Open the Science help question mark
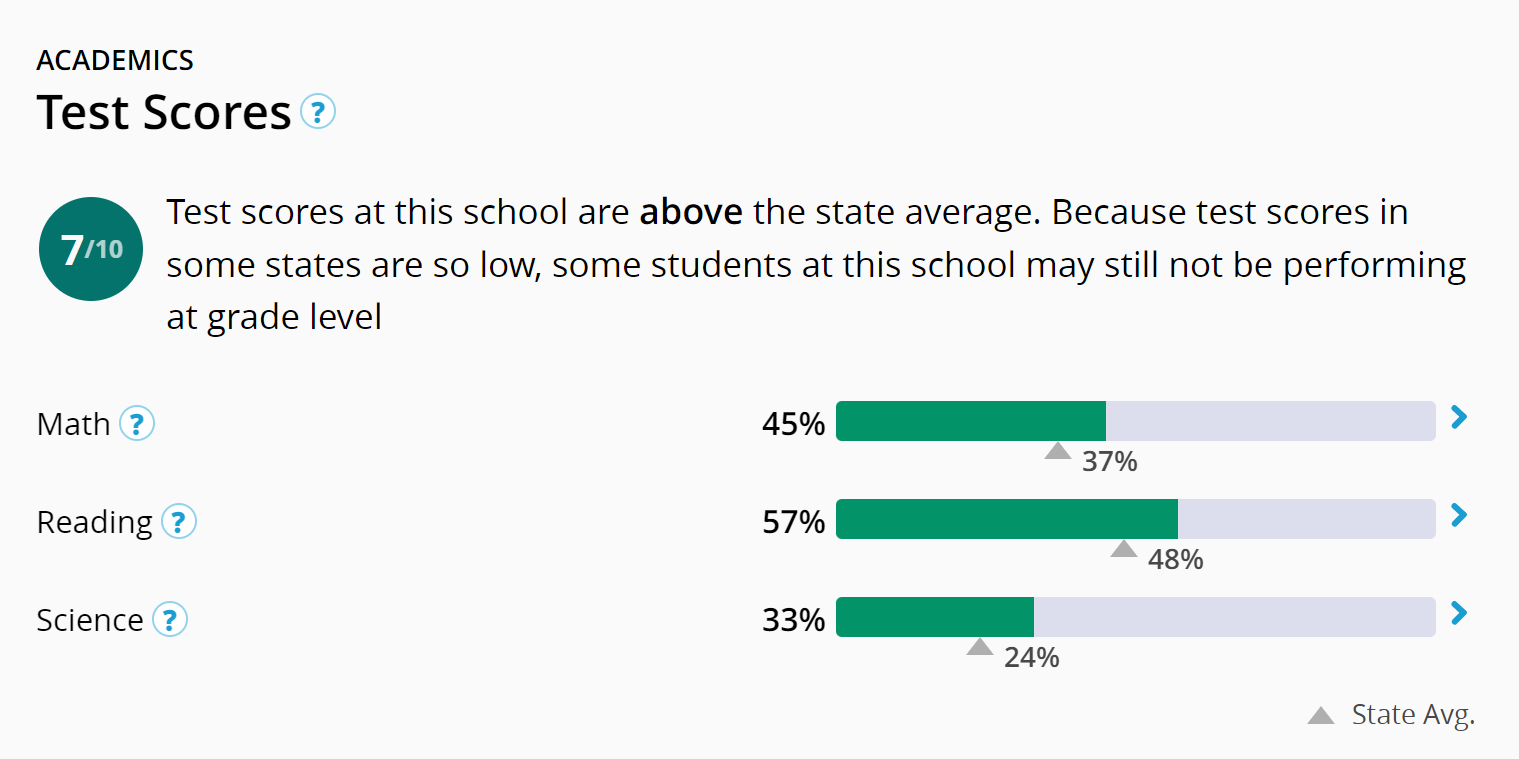Screen dimensions: 1519x759 coord(170,620)
